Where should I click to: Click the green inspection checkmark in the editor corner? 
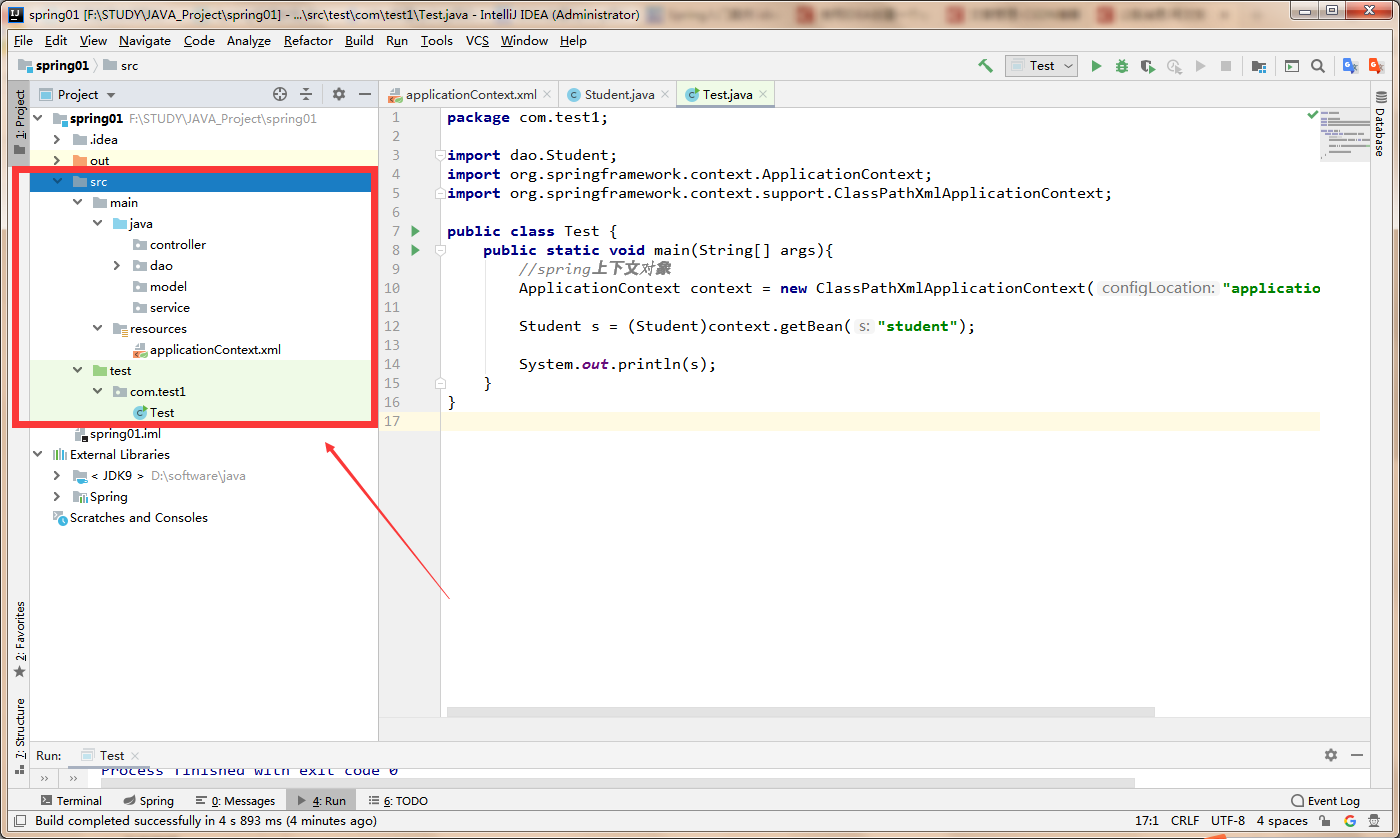pyautogui.click(x=1312, y=115)
